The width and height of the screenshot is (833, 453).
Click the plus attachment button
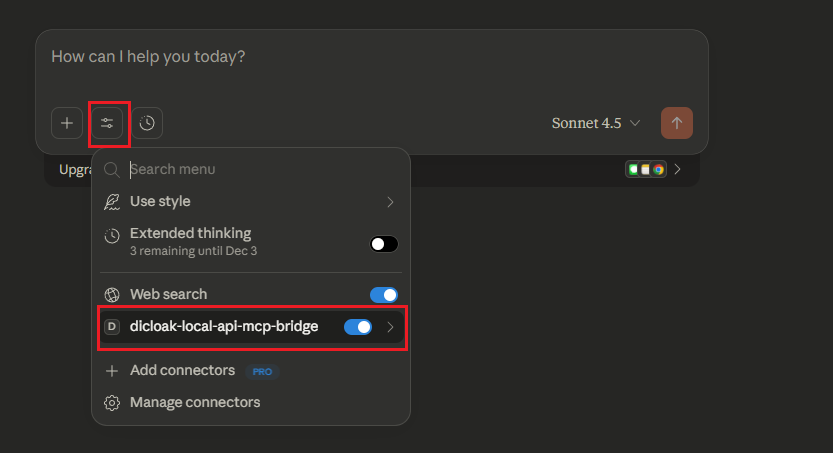[x=67, y=123]
